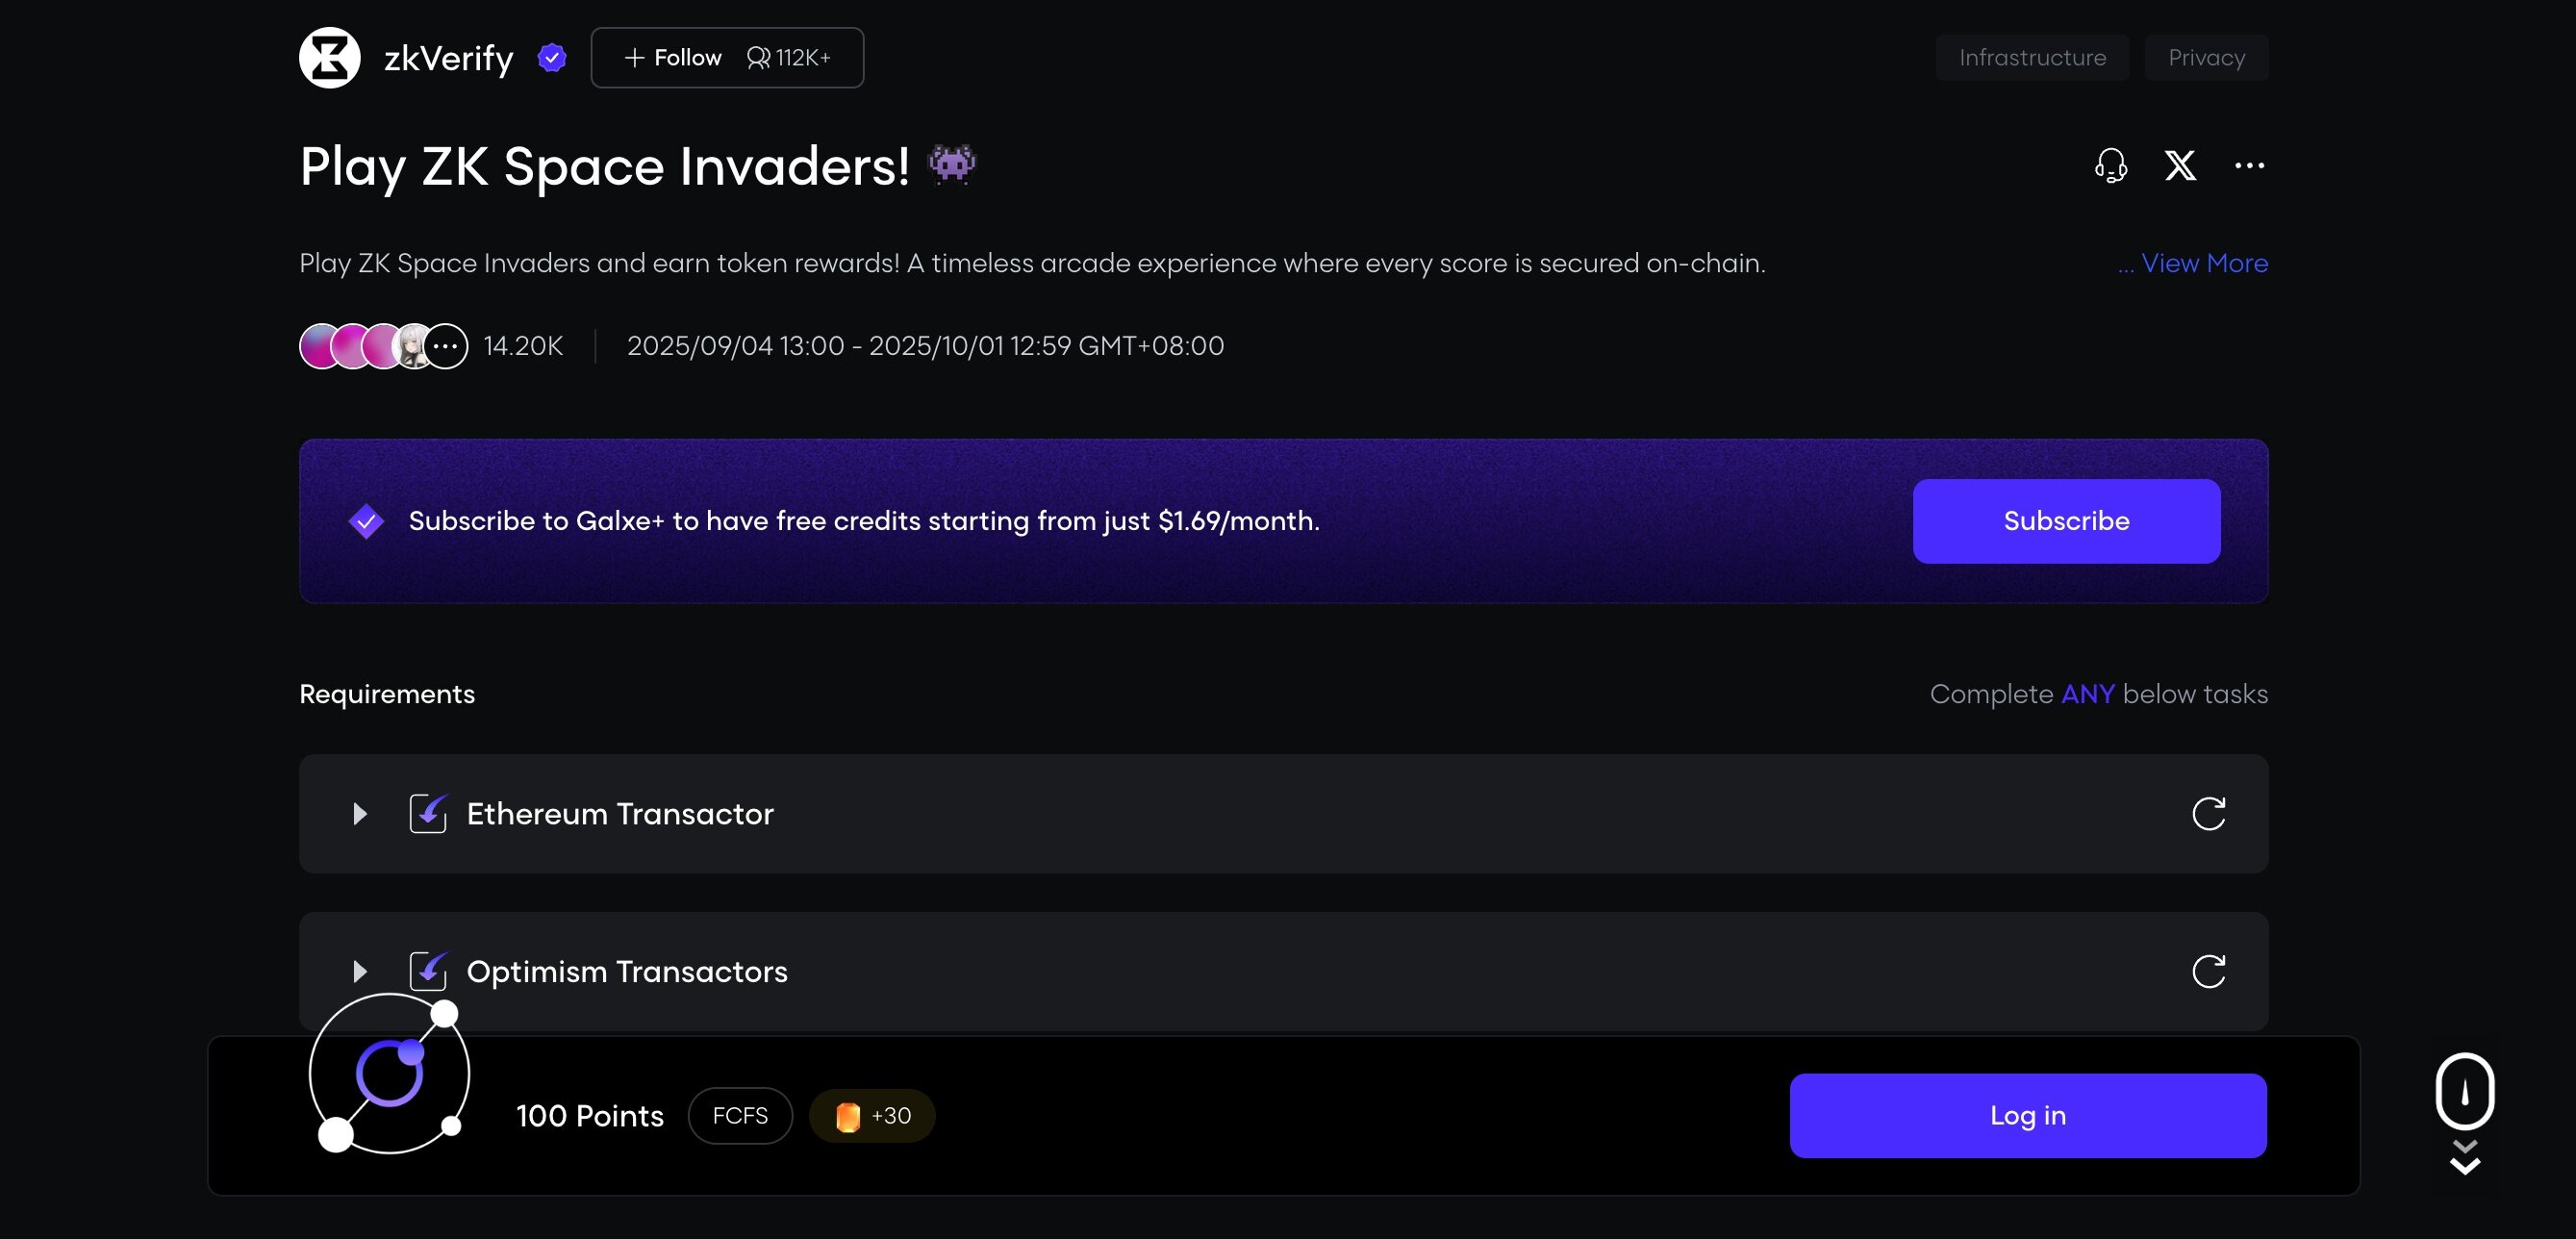Click the blue verified badge next to zkVerify

click(x=552, y=57)
